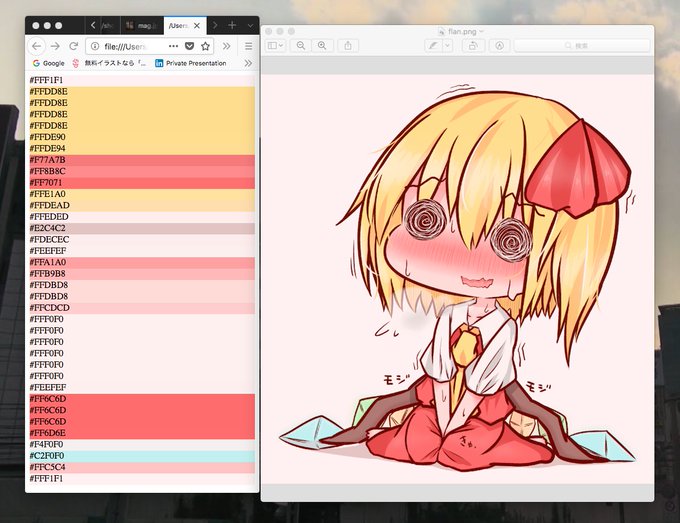Click the #FFDEAD color row

click(142, 205)
